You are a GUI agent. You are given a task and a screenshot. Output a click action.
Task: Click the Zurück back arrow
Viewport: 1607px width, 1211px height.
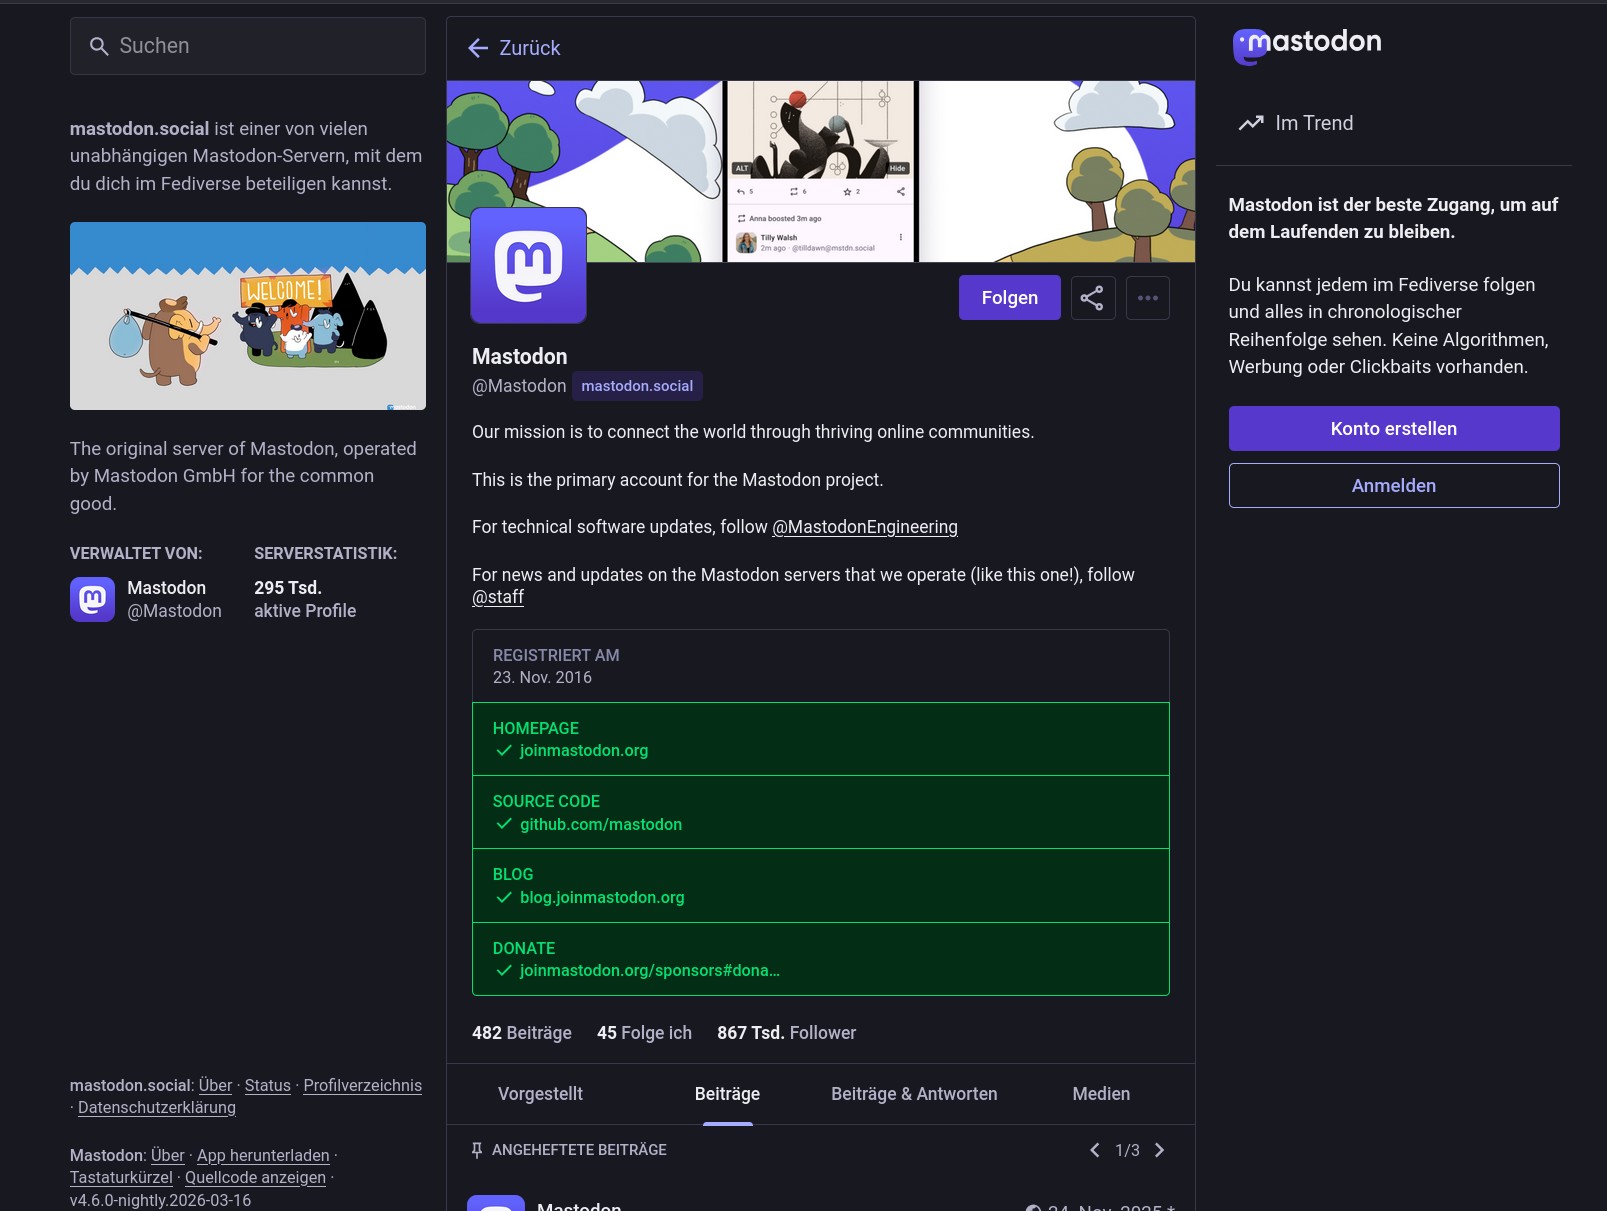479,48
